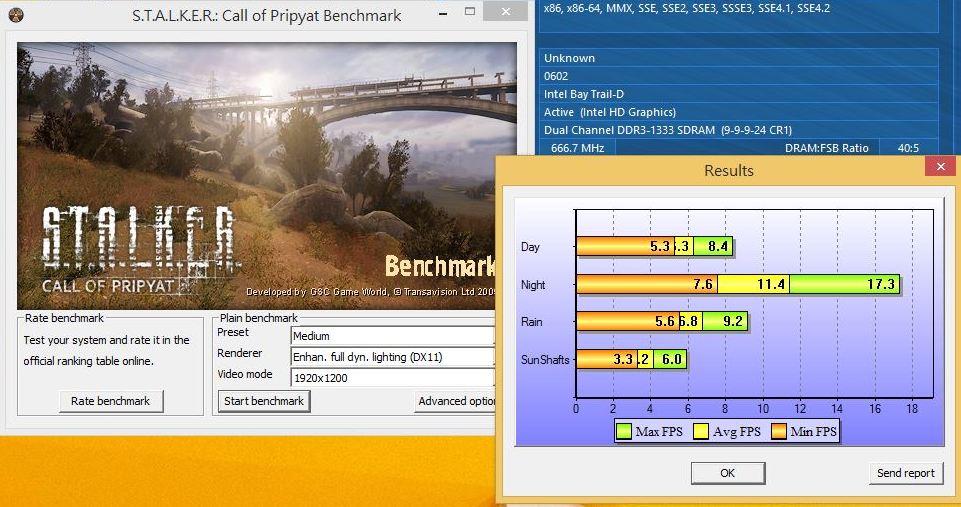The height and width of the screenshot is (507, 961).
Task: Open the Preset dropdown showing Medium
Action: point(392,336)
